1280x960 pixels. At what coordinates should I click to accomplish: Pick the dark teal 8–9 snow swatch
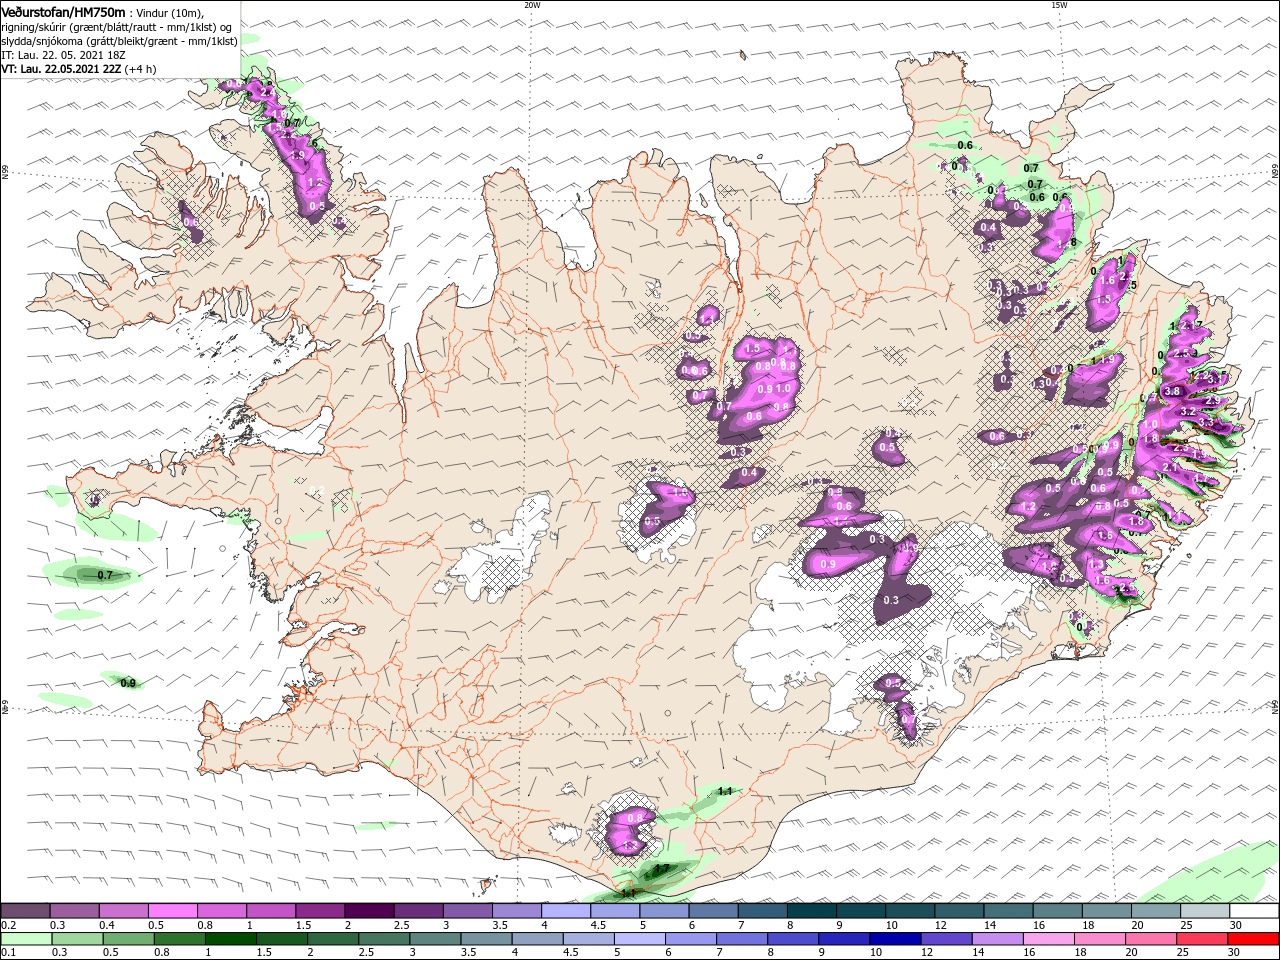[811, 911]
